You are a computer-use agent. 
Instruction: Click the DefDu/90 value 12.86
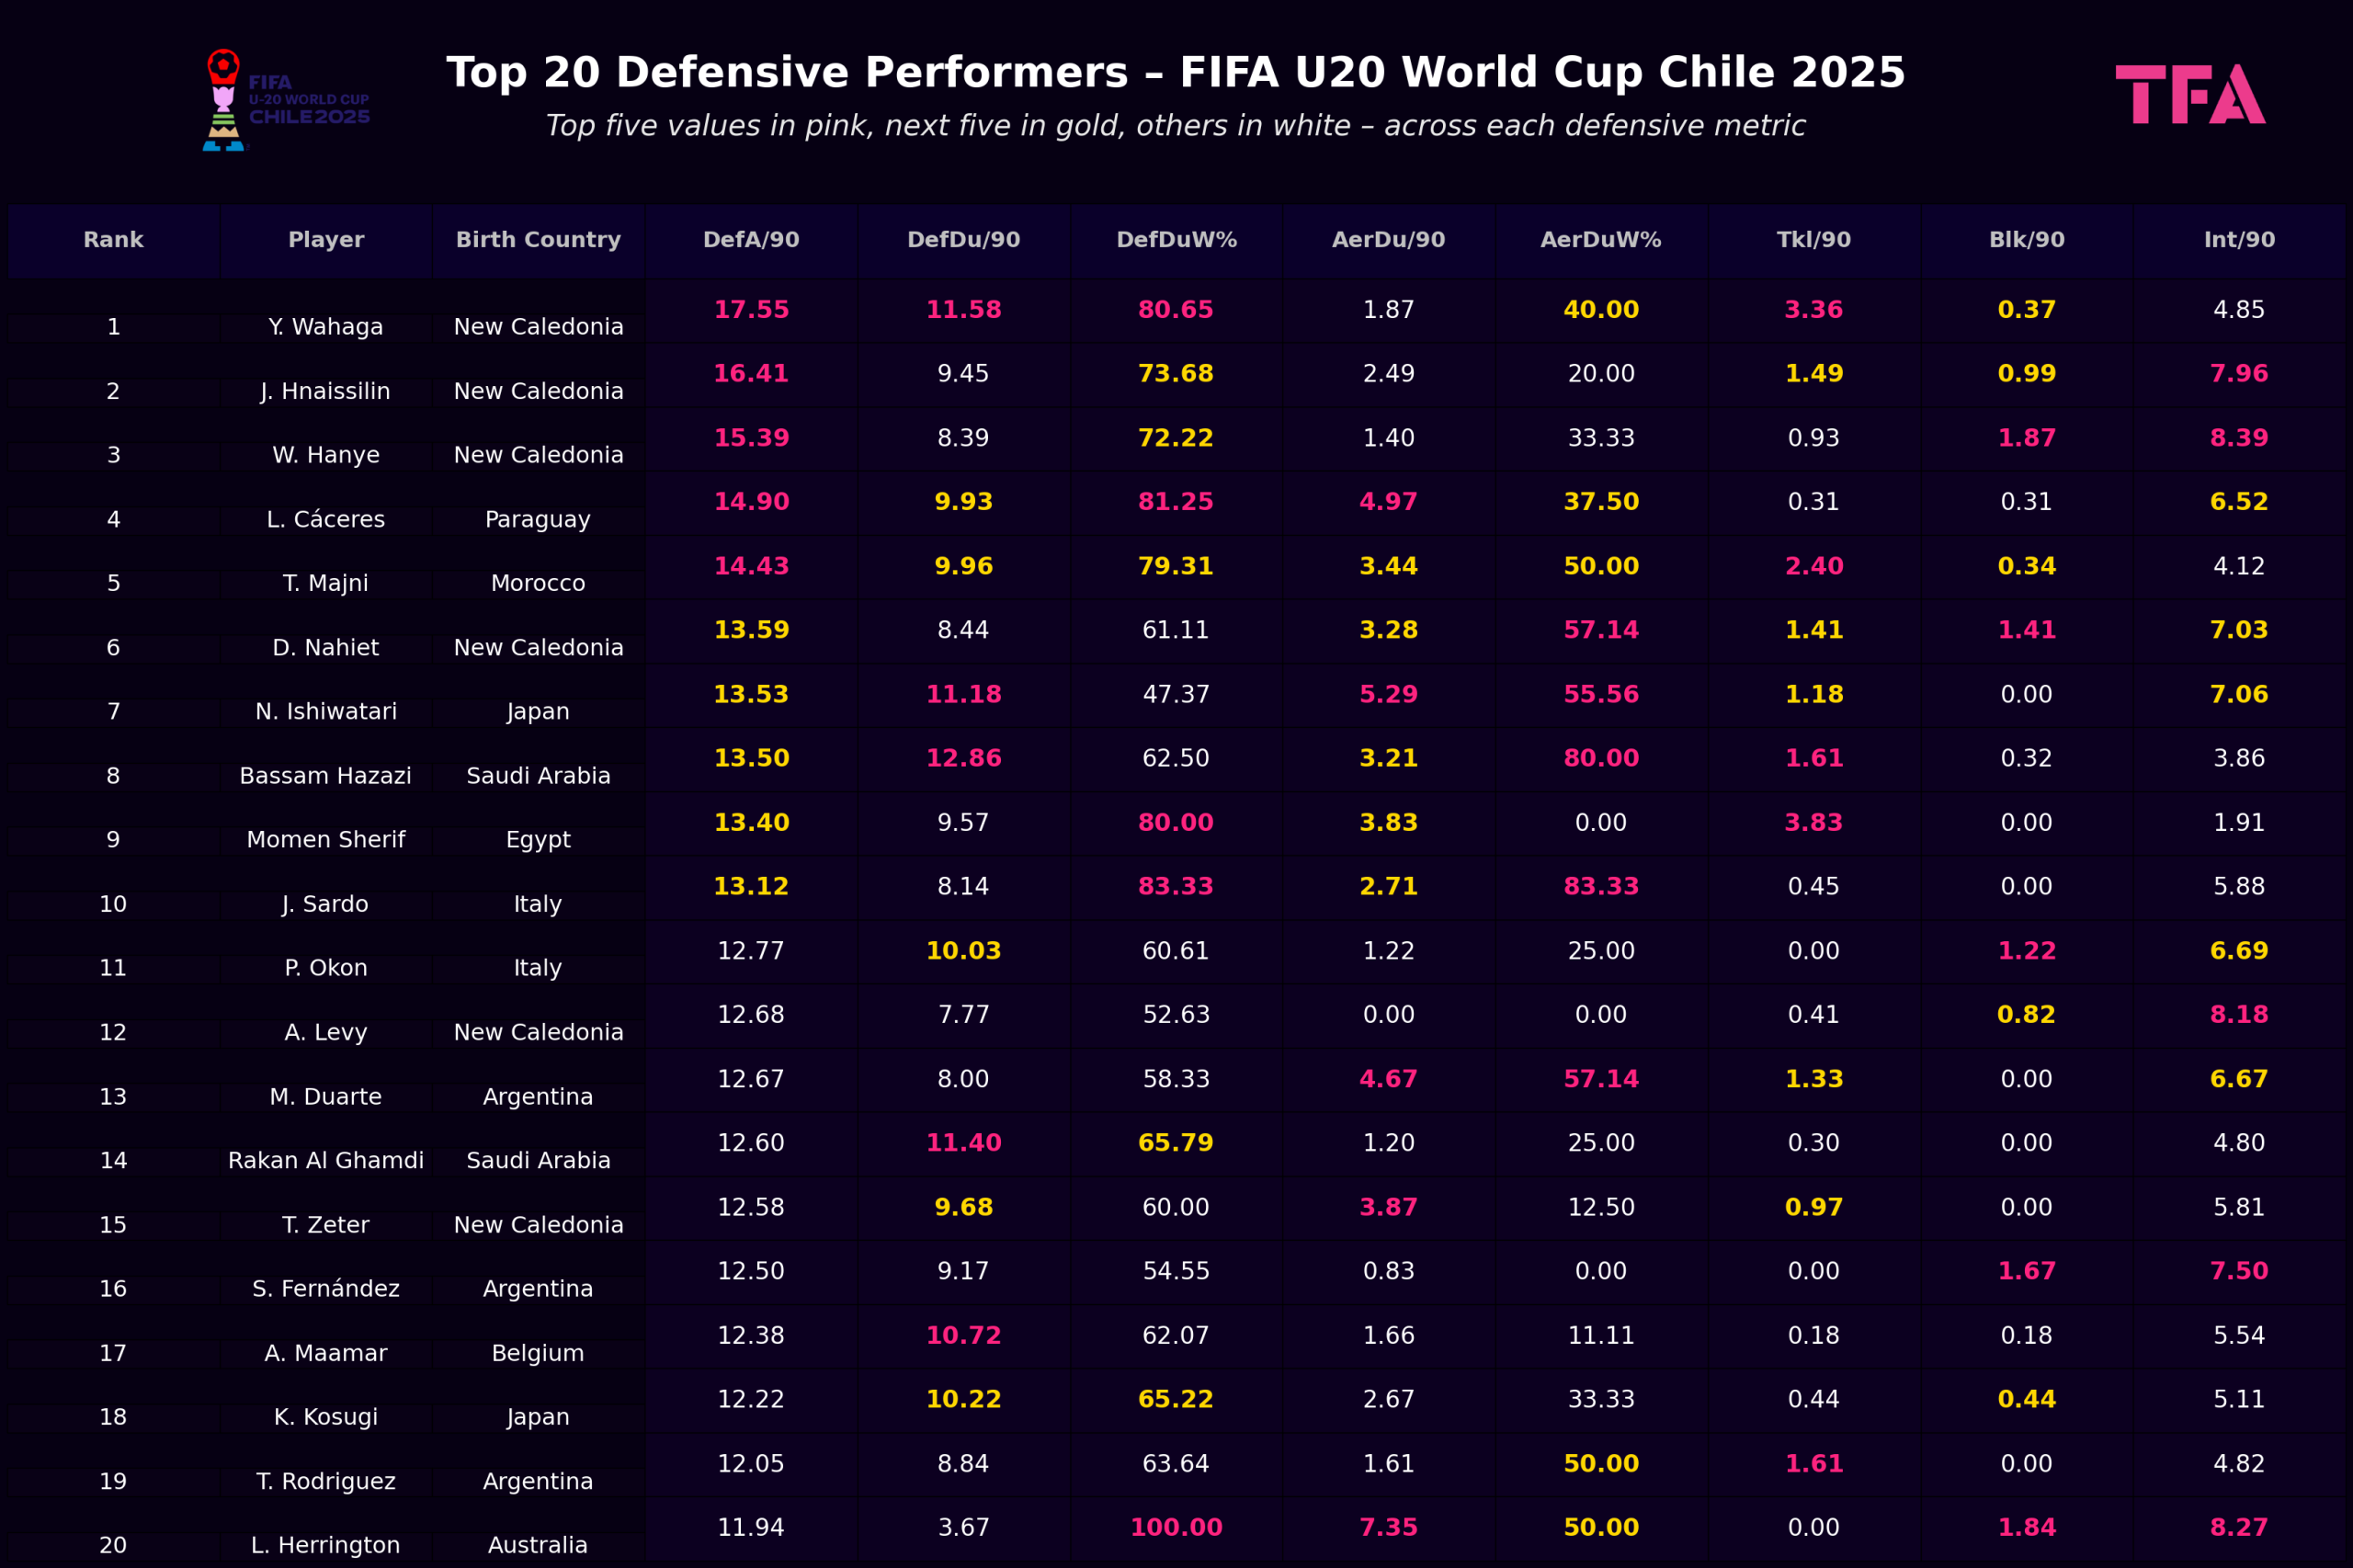(963, 759)
